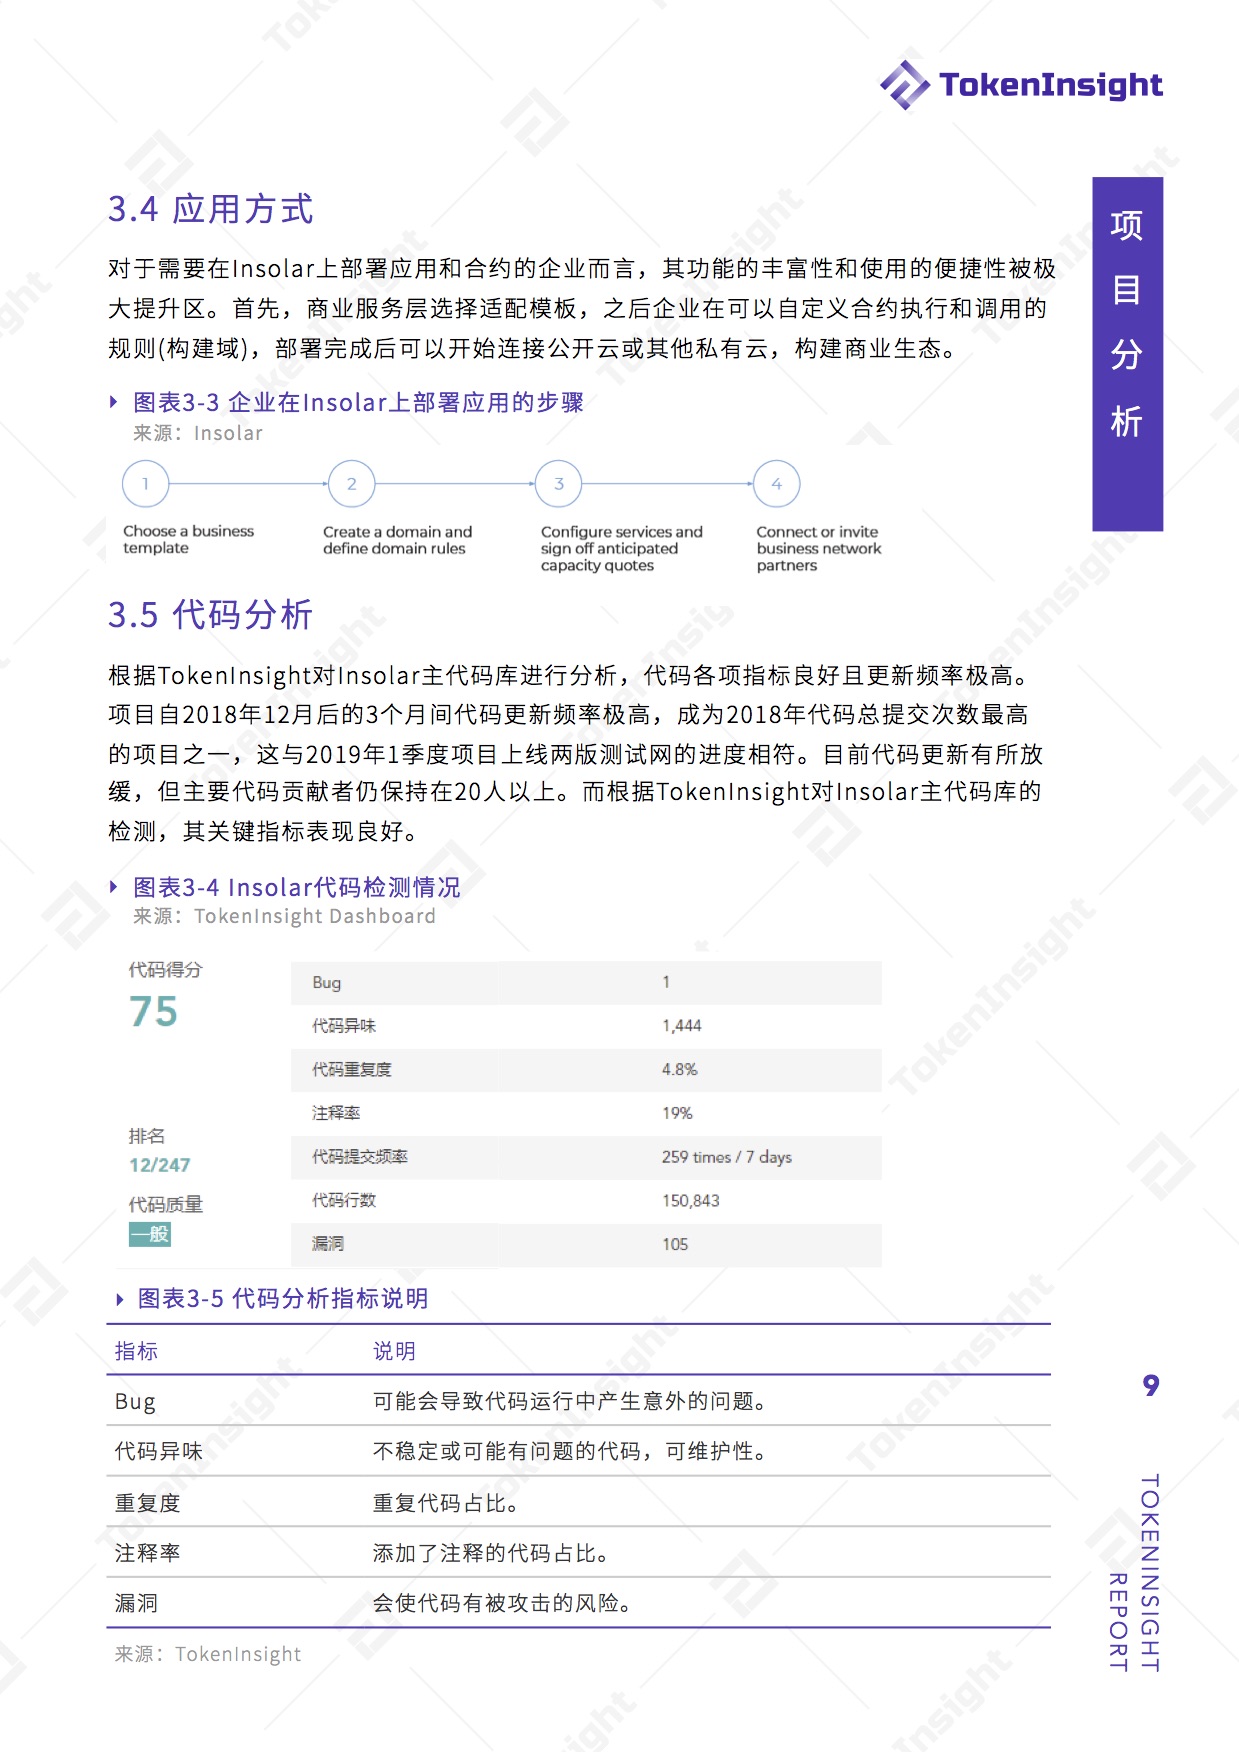Click the 指标 column header
Viewport: 1239px width, 1752px height.
[136, 1351]
